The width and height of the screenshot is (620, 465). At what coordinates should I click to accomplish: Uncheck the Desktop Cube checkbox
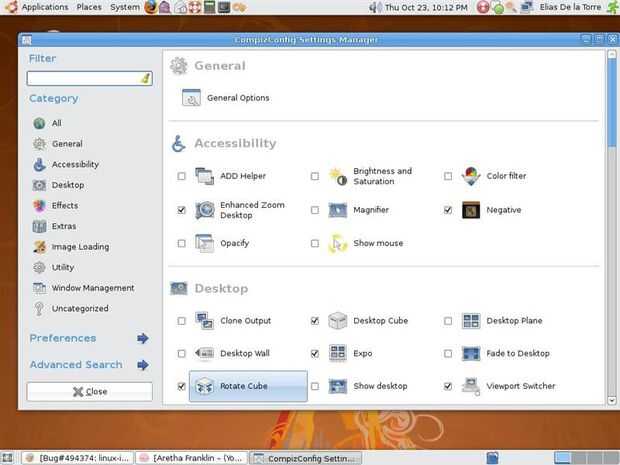click(315, 321)
